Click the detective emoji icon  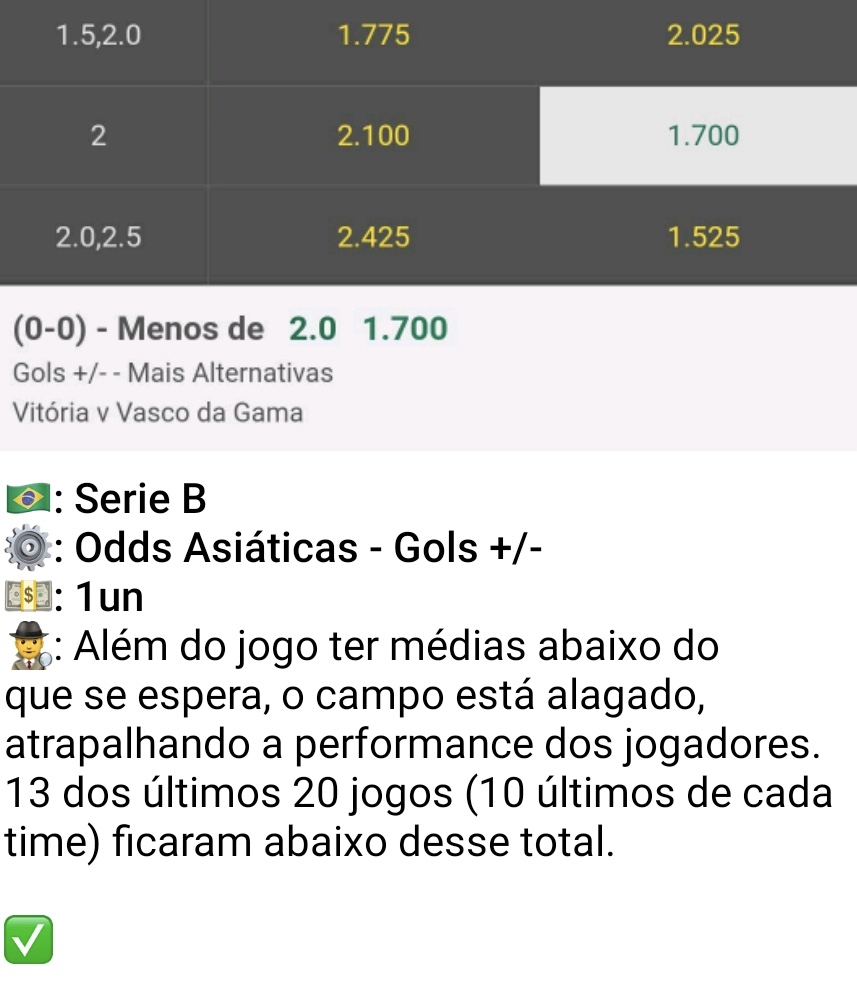click(x=30, y=645)
